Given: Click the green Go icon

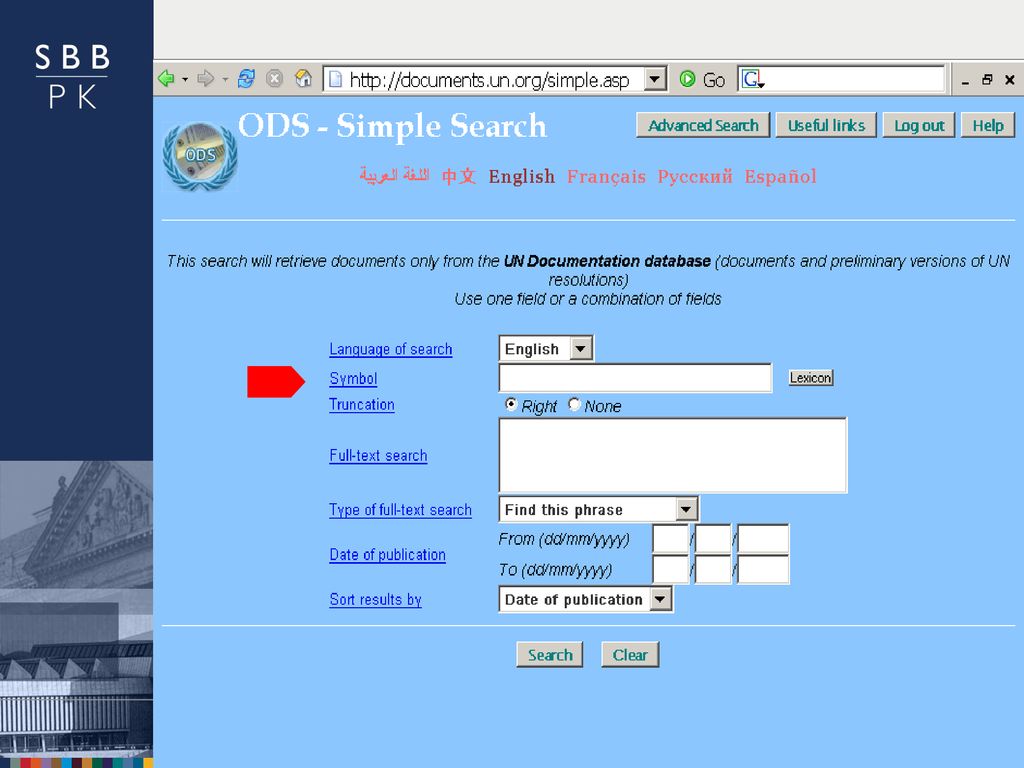Looking at the screenshot, I should coord(687,79).
